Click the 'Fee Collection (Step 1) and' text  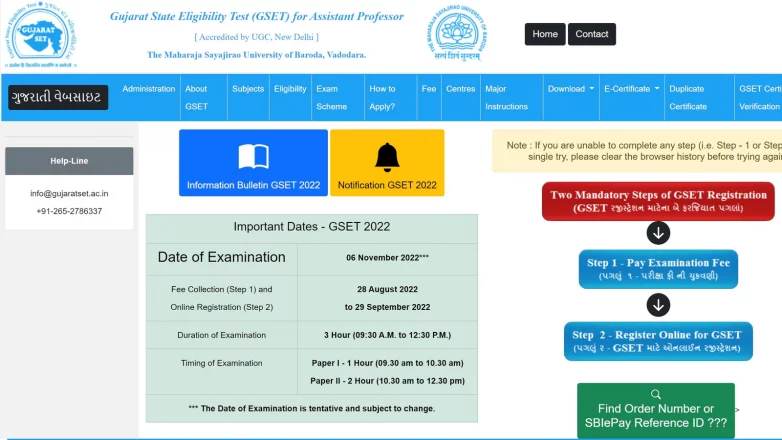[221, 289]
